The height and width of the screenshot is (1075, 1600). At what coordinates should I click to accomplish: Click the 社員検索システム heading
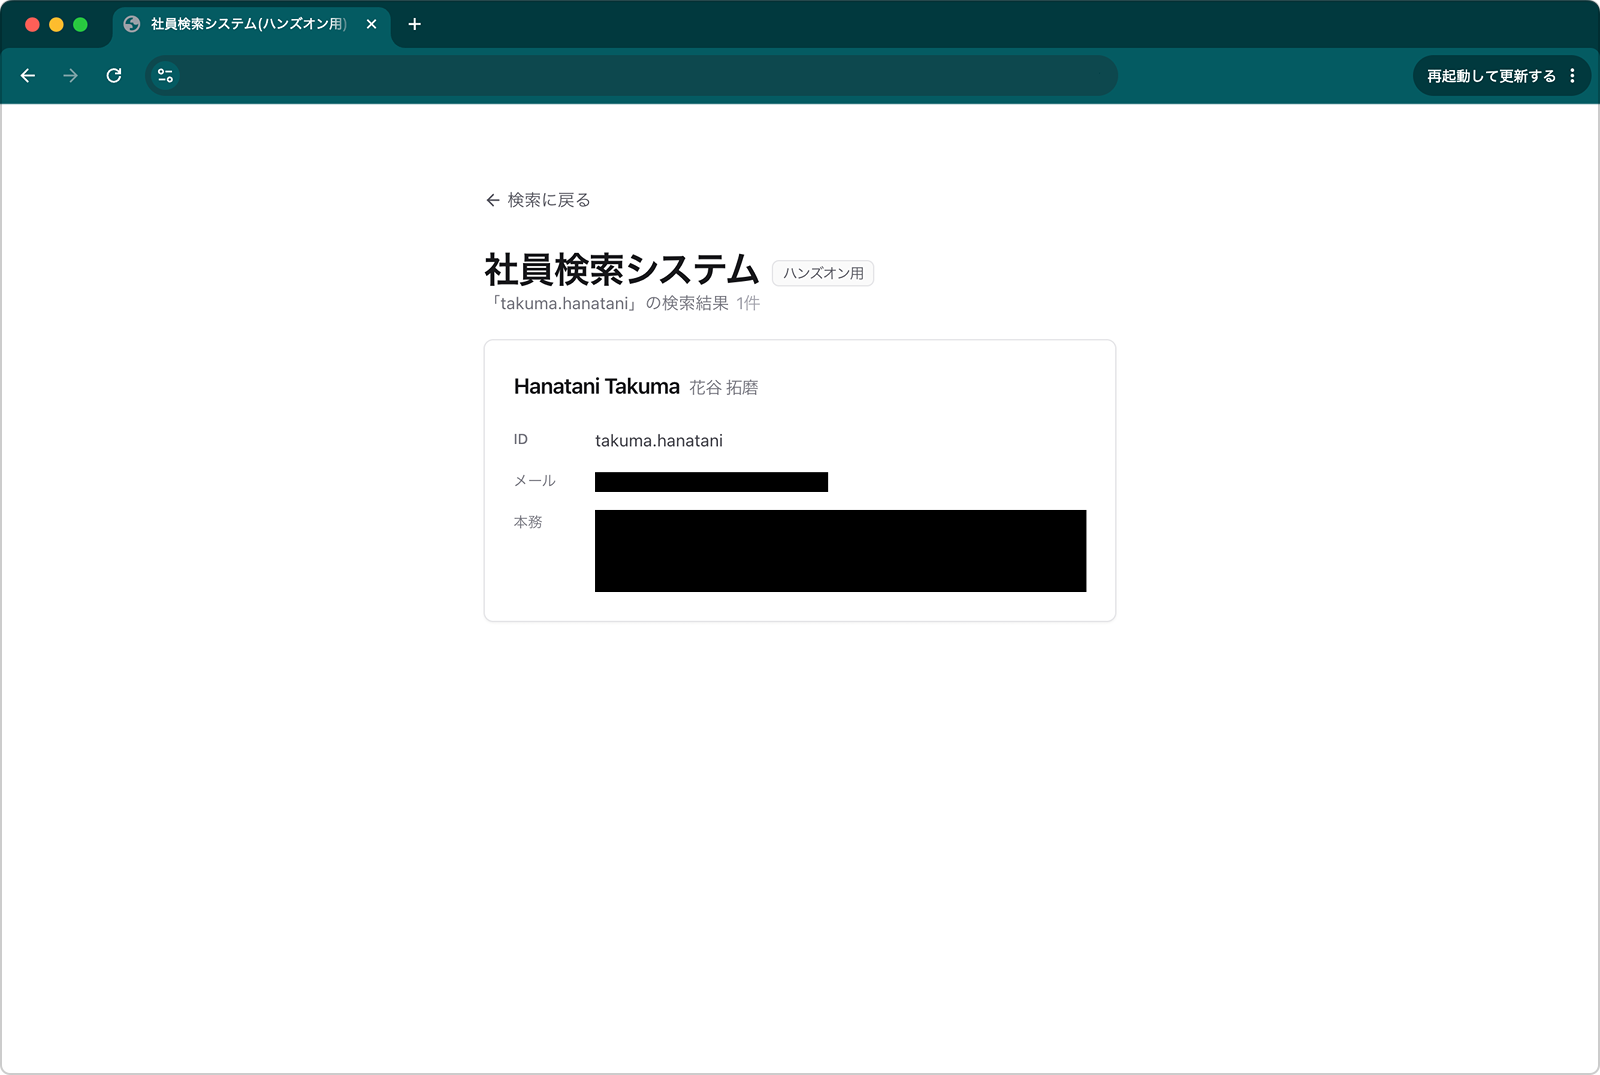[x=622, y=270]
